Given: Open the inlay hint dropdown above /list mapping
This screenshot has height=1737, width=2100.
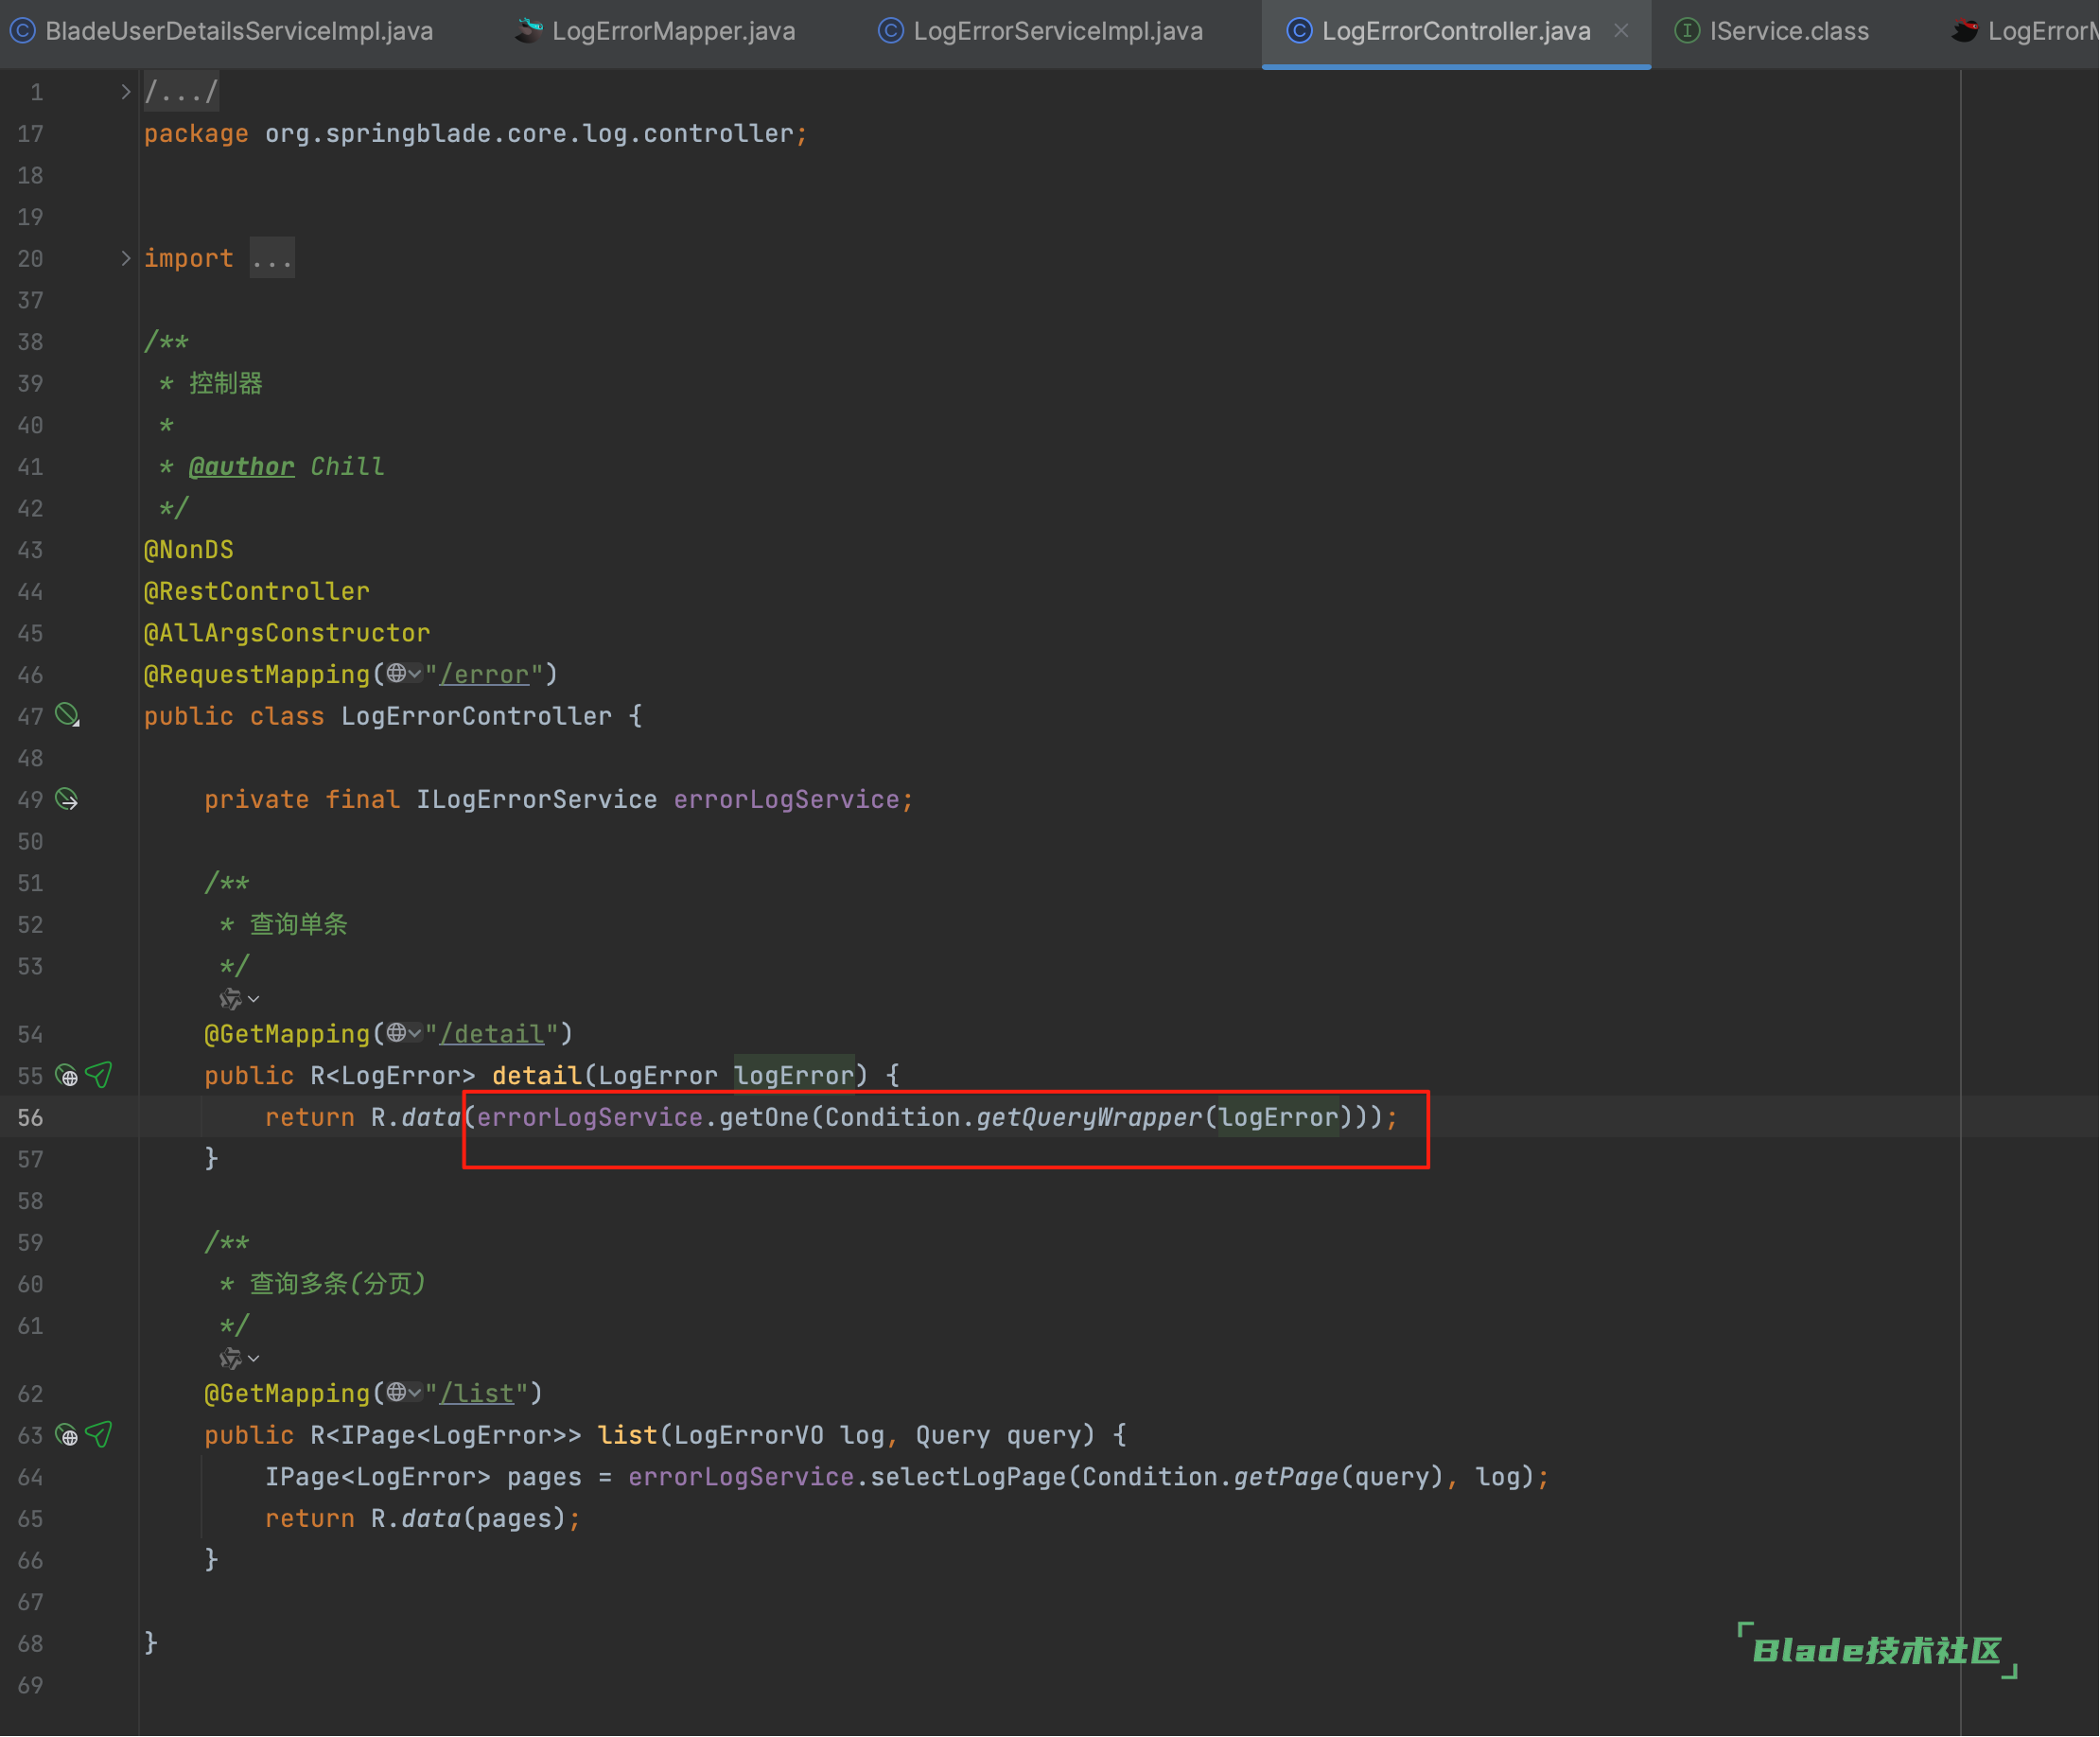Looking at the screenshot, I should click(x=240, y=1359).
